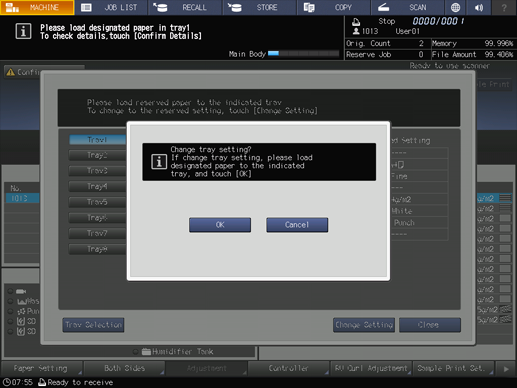Select Tray1 in the tray list
Image resolution: width=517 pixels, height=388 pixels.
tap(97, 140)
